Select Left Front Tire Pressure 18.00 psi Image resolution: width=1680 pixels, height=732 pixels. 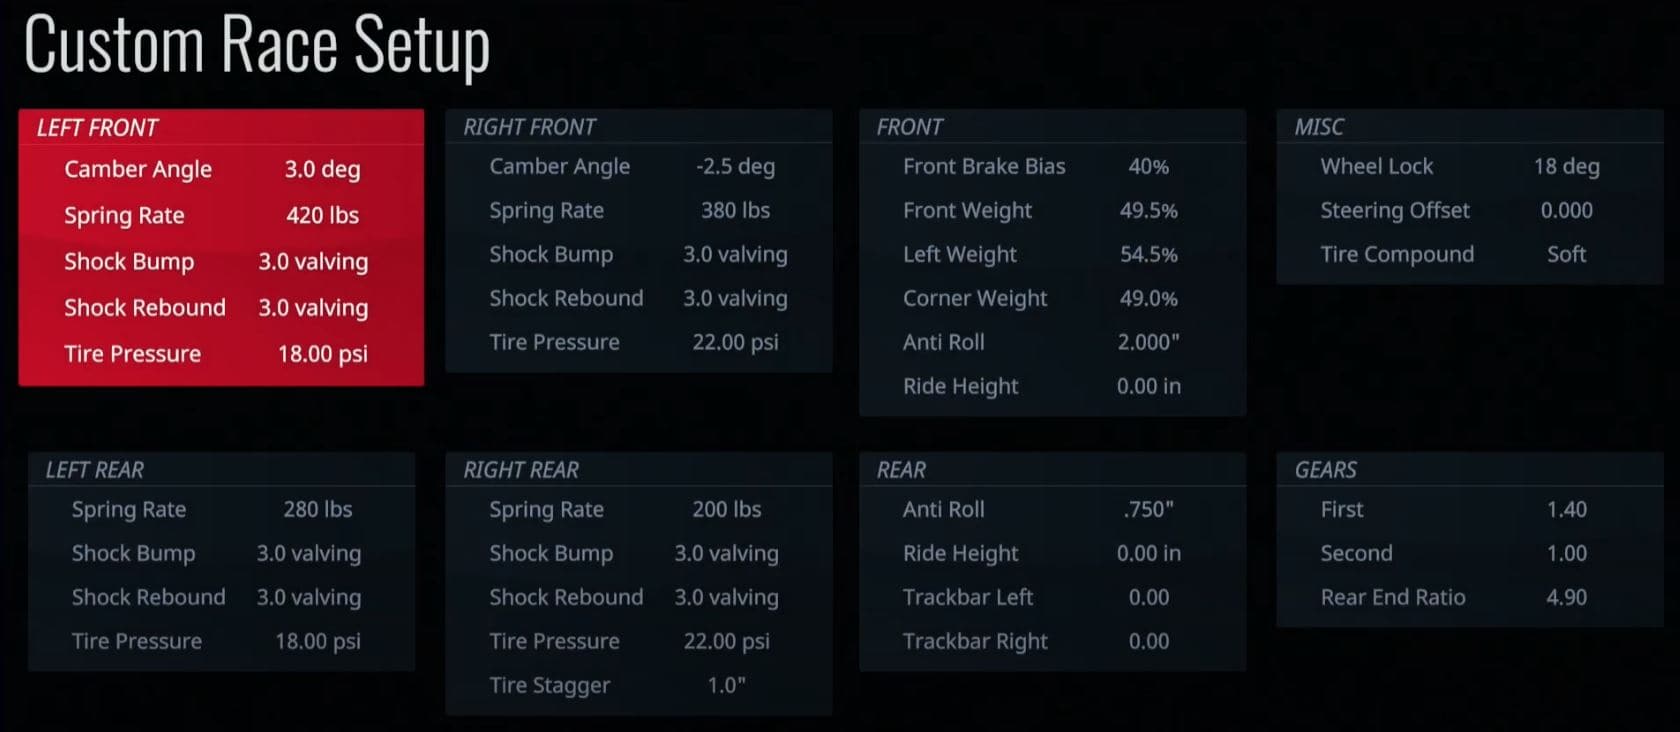coord(221,354)
